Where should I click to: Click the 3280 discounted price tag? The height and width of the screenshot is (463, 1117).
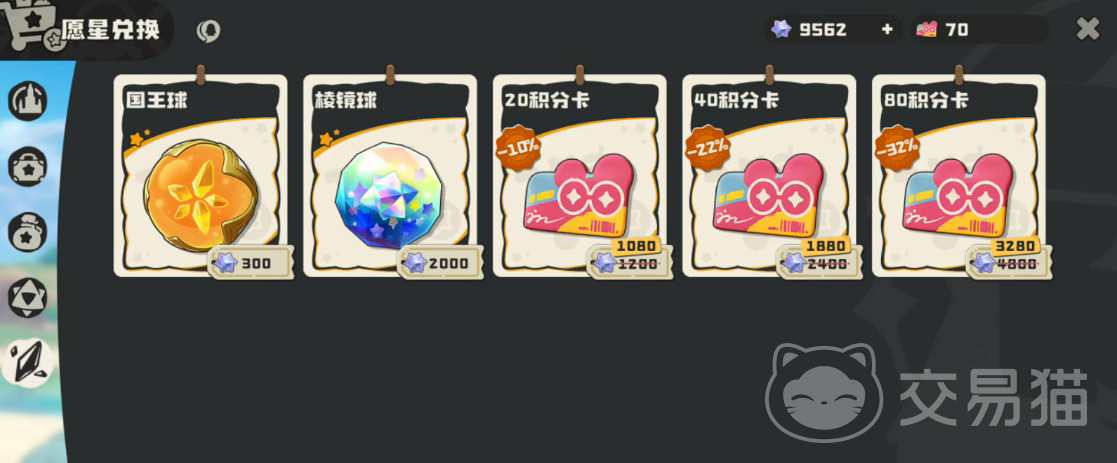(x=1014, y=246)
